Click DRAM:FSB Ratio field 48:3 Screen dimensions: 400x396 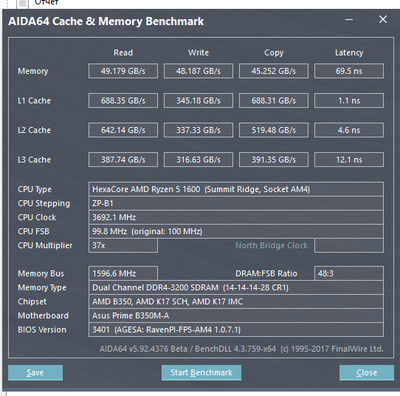[349, 273]
